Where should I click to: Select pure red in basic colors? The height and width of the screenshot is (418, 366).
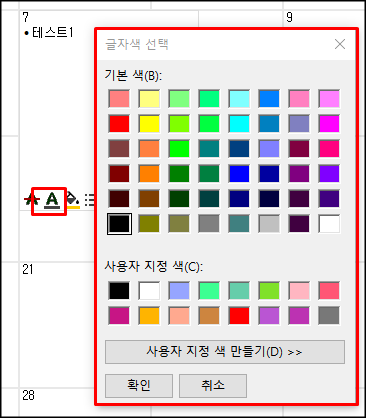[x=119, y=124]
